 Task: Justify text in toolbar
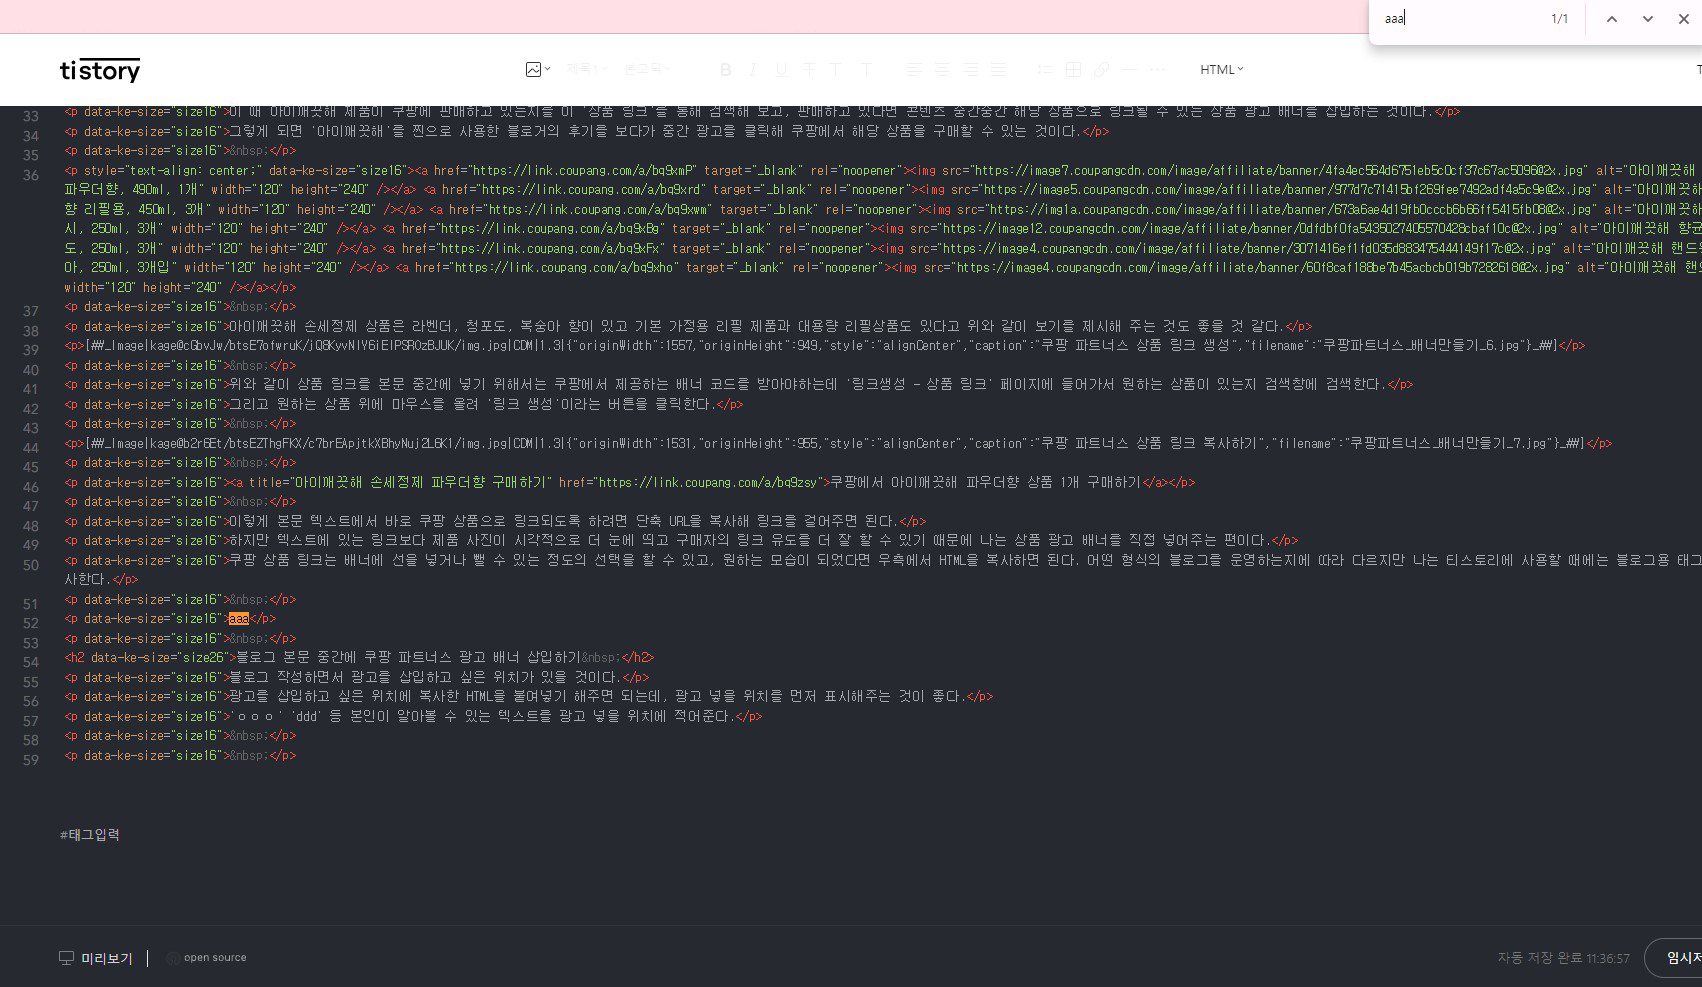coord(998,69)
